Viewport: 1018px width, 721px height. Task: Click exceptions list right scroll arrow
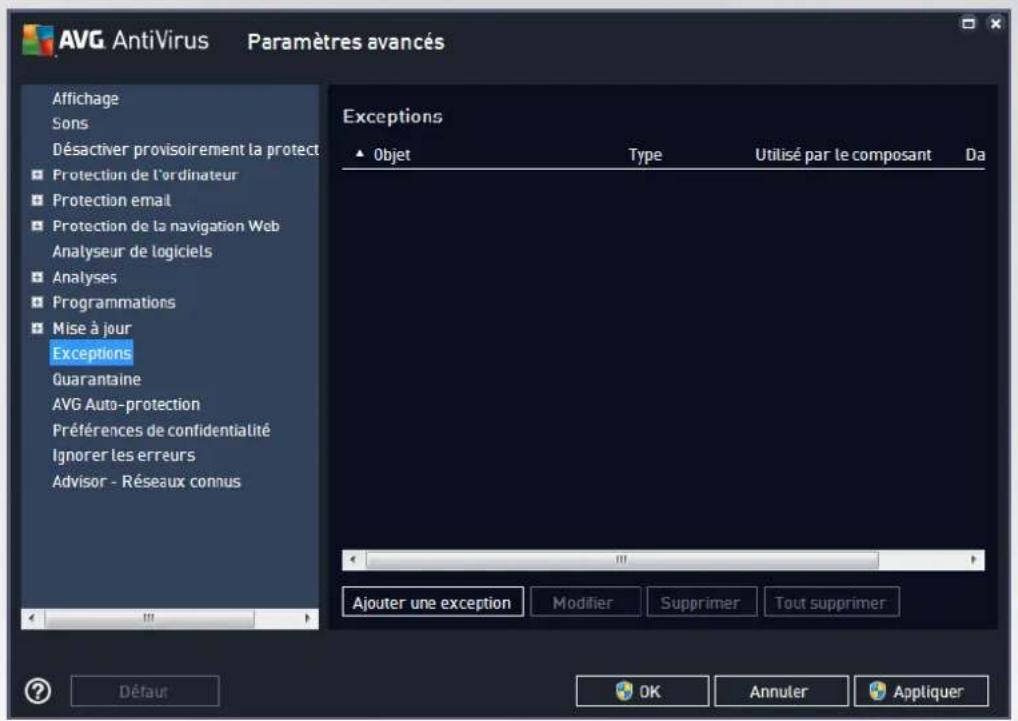pyautogui.click(x=973, y=559)
